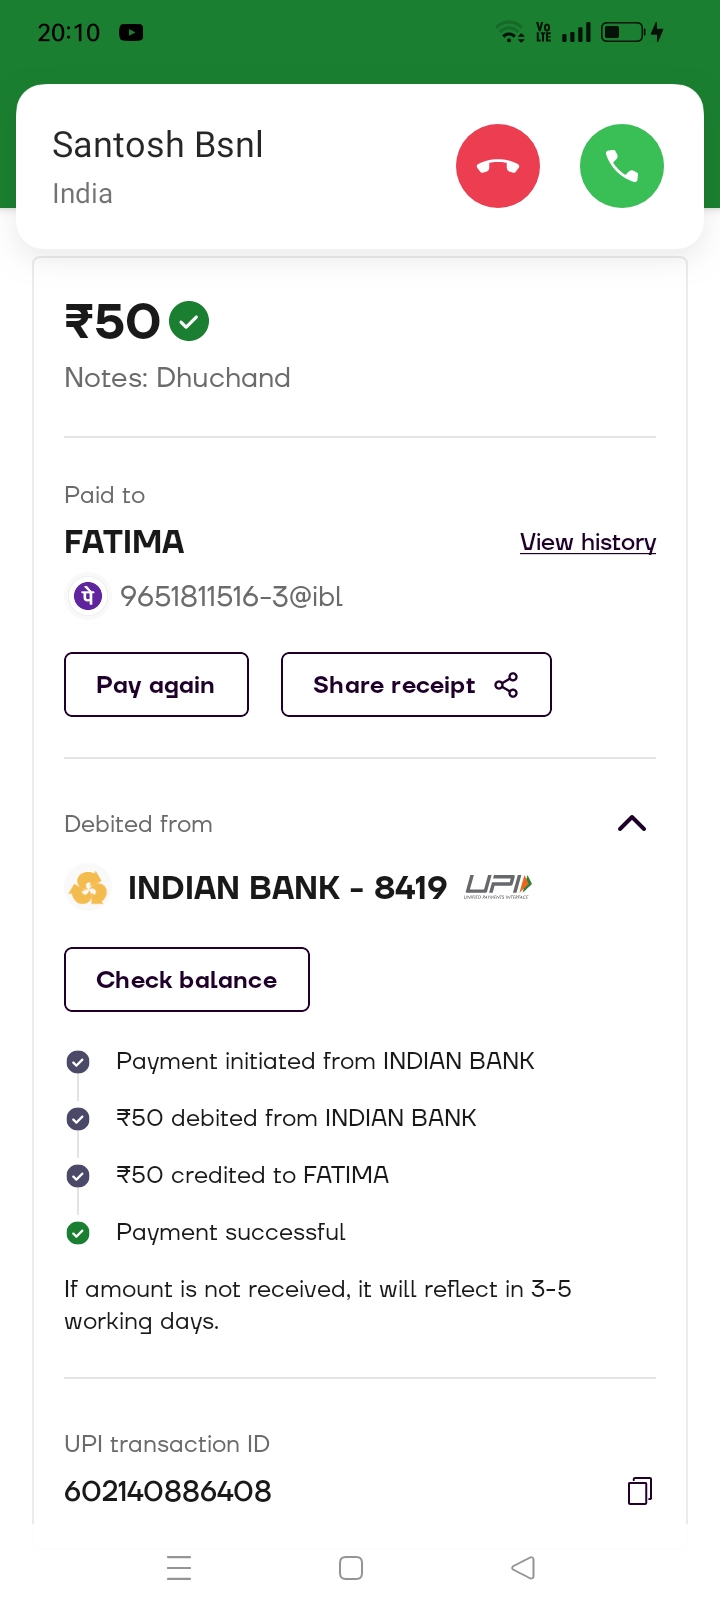Image resolution: width=720 pixels, height=1612 pixels.
Task: Tap the share icon in Share receipt
Action: 506,685
